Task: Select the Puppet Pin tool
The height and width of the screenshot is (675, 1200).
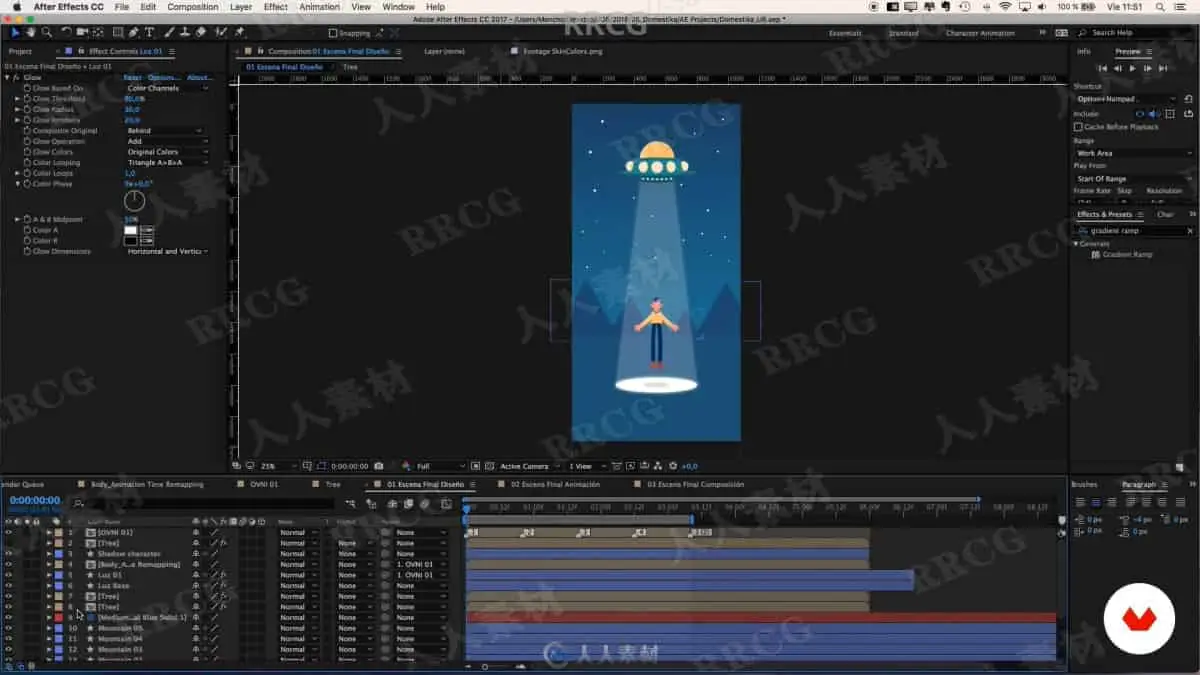Action: (239, 32)
